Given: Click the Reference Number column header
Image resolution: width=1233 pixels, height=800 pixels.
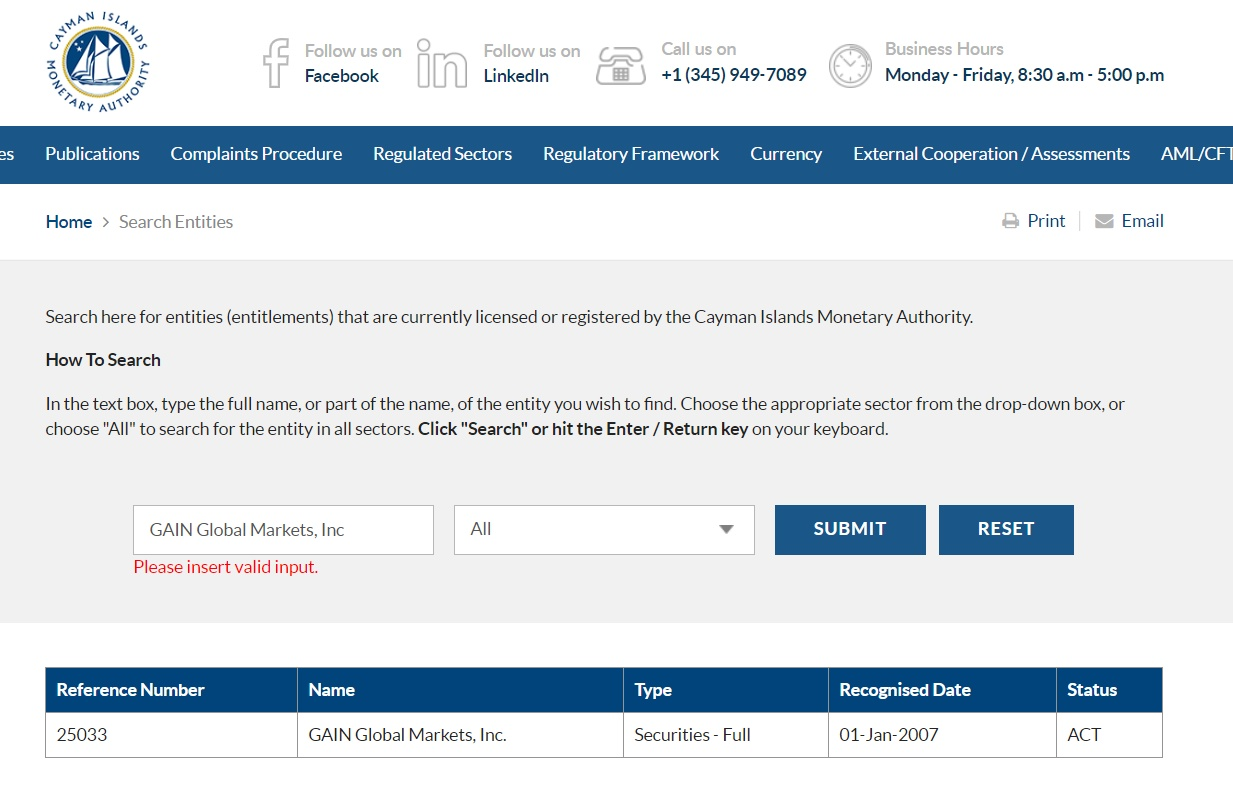Looking at the screenshot, I should point(172,690).
